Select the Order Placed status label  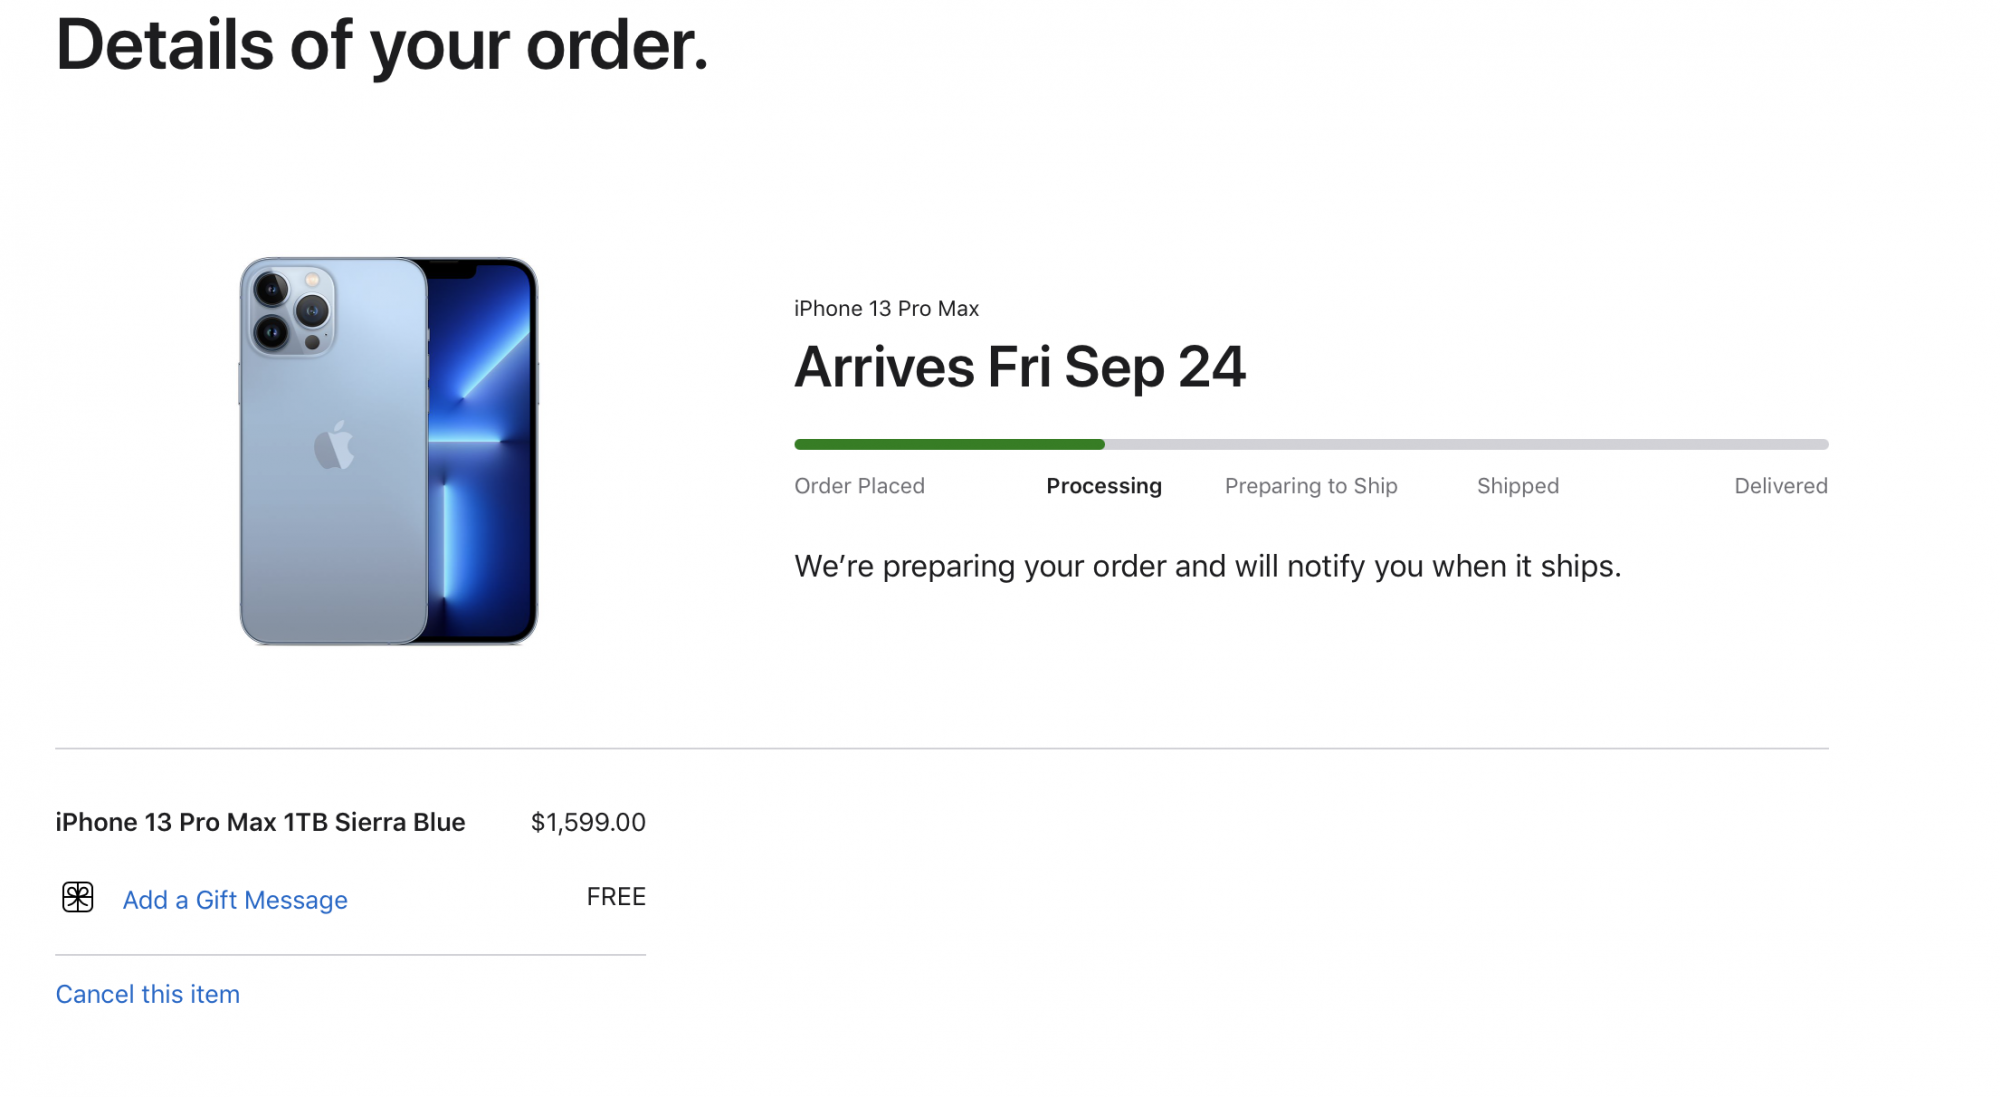[x=859, y=486]
